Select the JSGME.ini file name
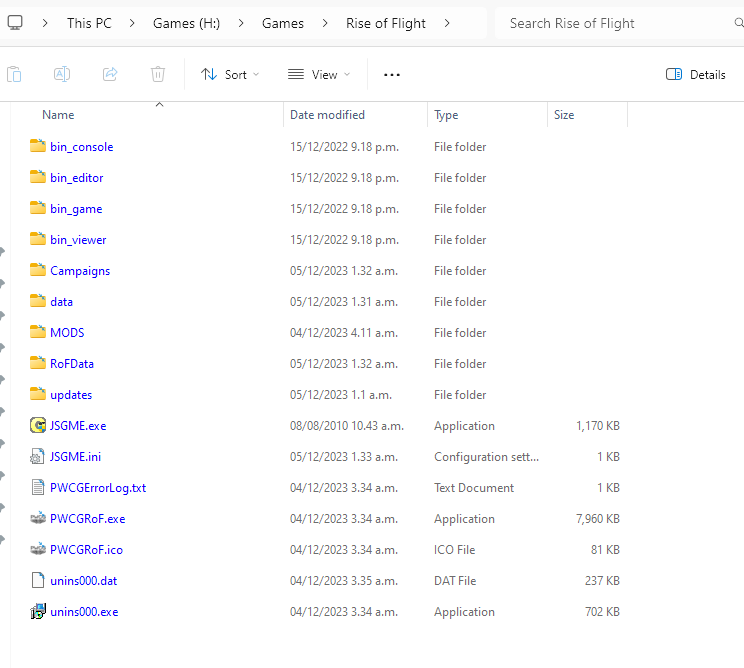This screenshot has height=668, width=744. [75, 457]
